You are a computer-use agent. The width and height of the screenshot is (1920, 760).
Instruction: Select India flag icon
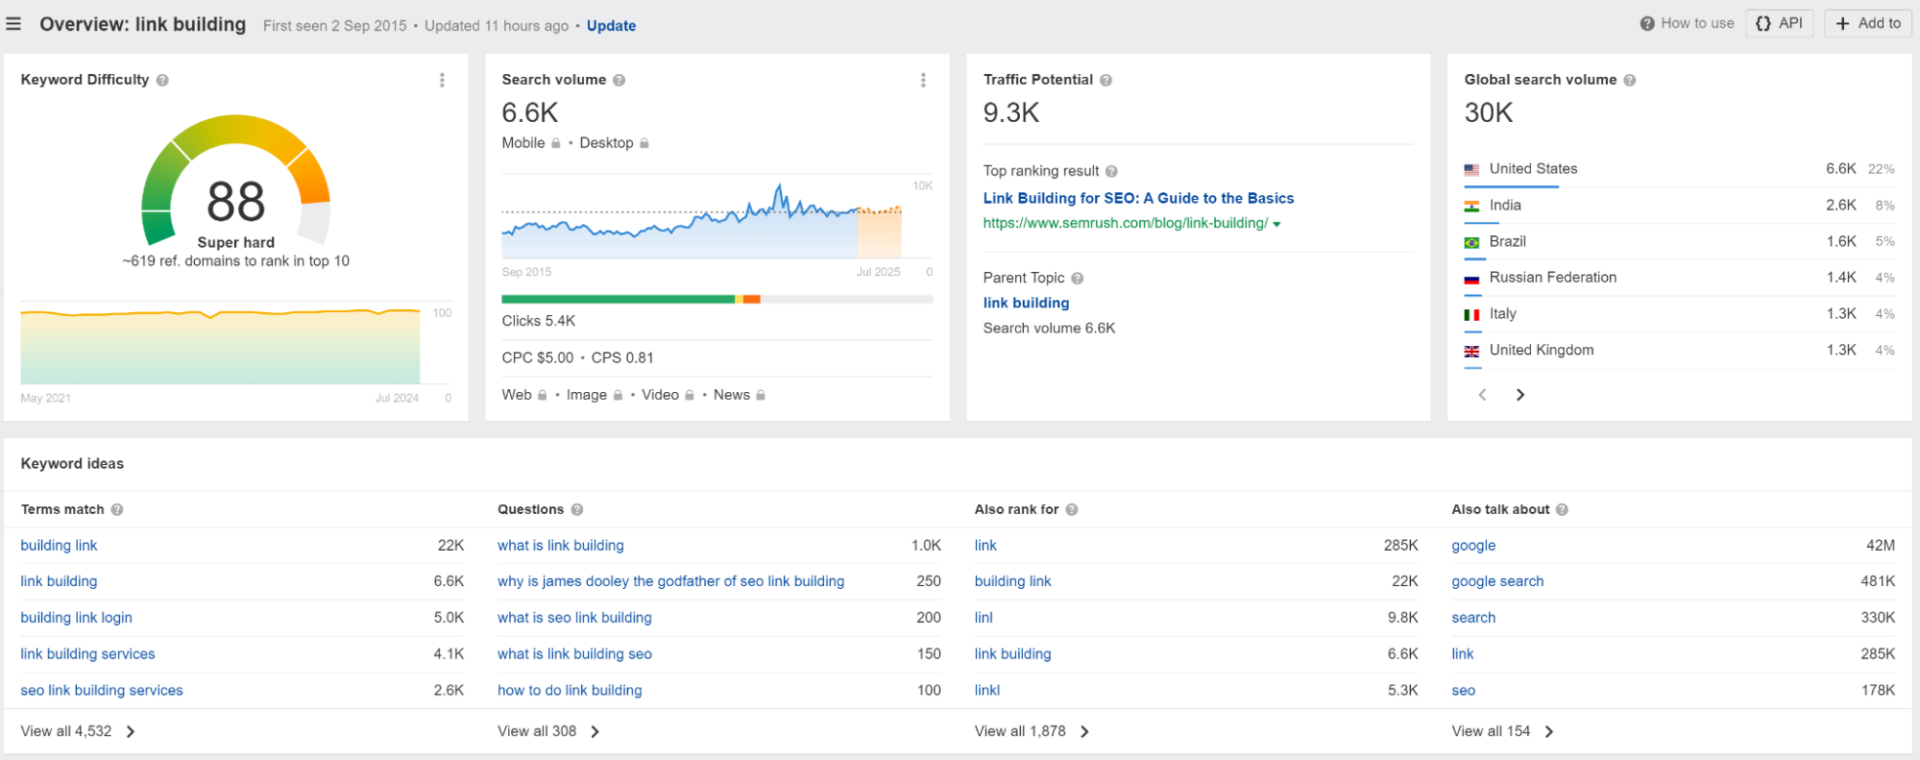click(x=1472, y=206)
